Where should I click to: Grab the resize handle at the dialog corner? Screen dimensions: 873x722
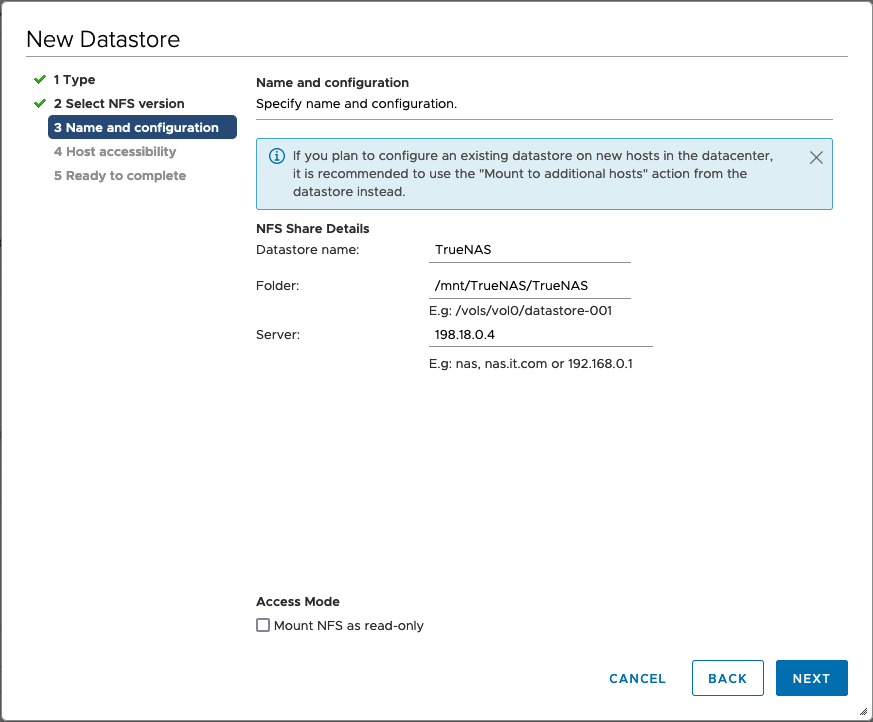tap(862, 711)
